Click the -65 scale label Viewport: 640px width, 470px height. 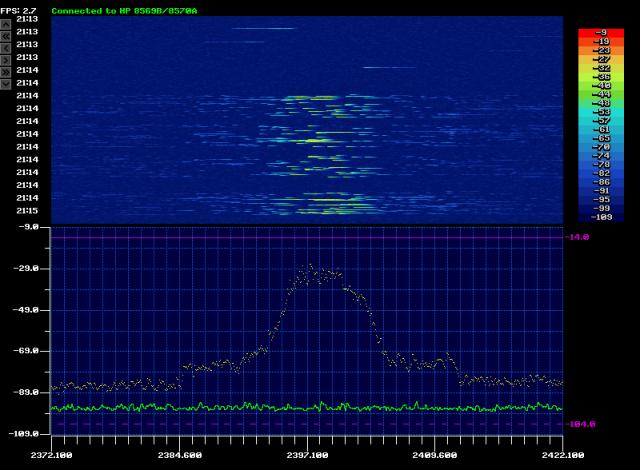[602, 138]
